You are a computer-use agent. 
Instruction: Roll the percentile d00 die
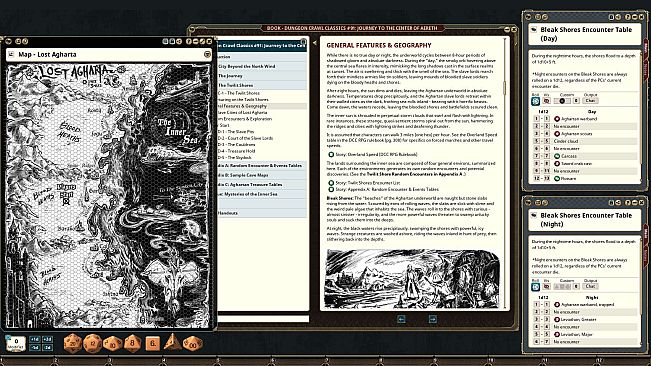[193, 343]
